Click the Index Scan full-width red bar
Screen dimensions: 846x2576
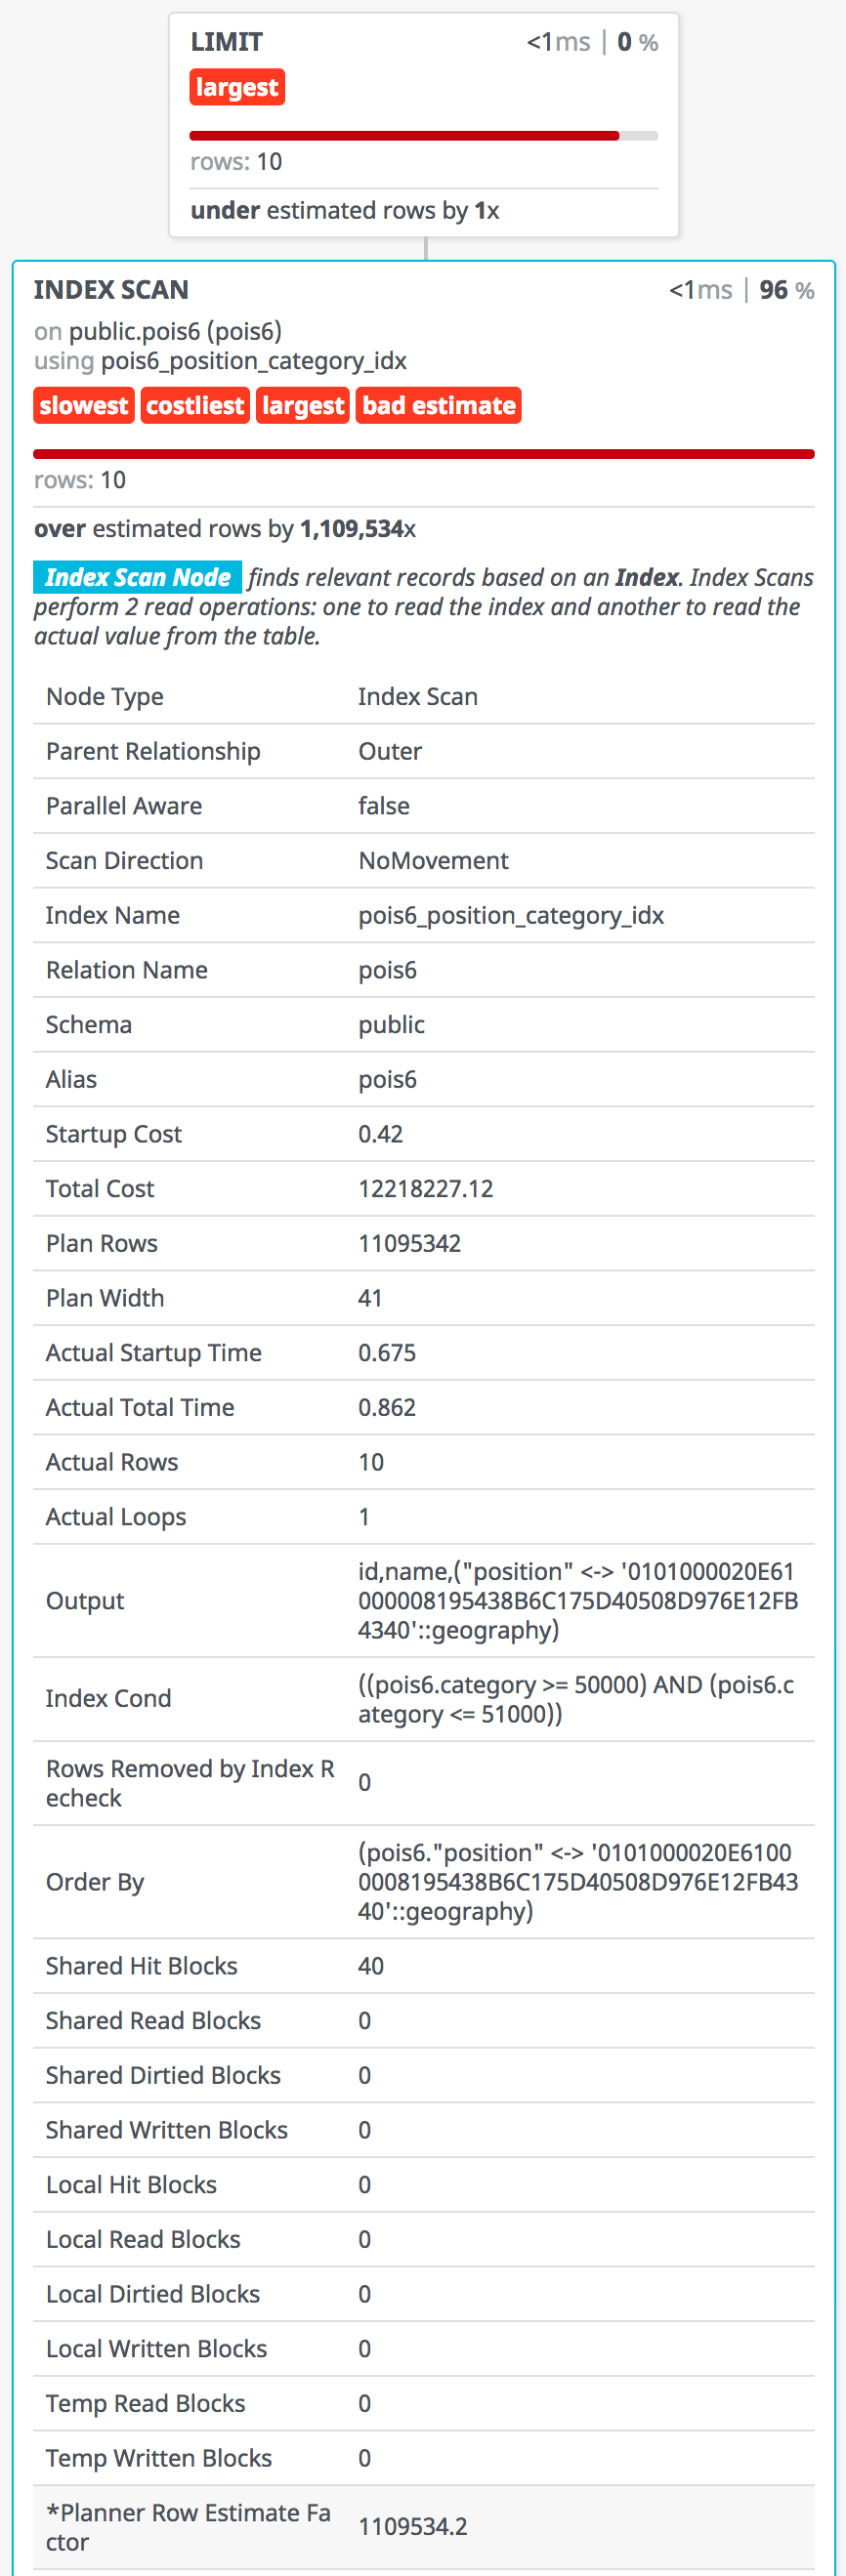[424, 454]
